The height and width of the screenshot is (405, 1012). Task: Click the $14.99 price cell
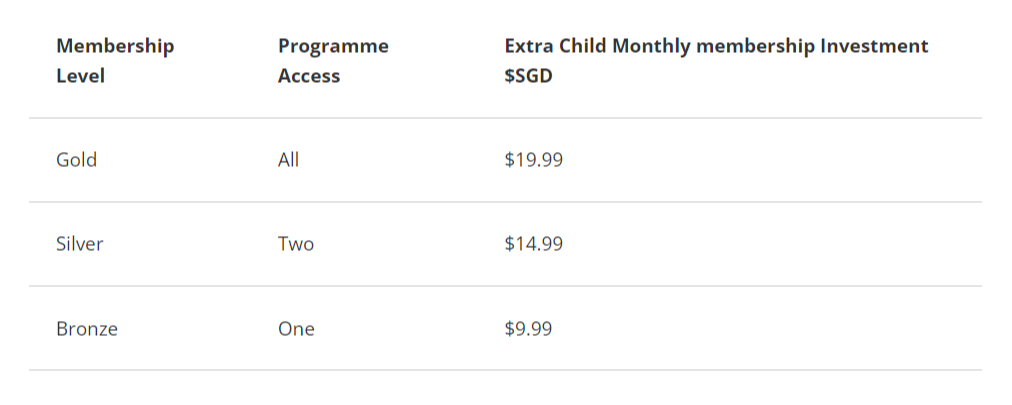(x=534, y=244)
